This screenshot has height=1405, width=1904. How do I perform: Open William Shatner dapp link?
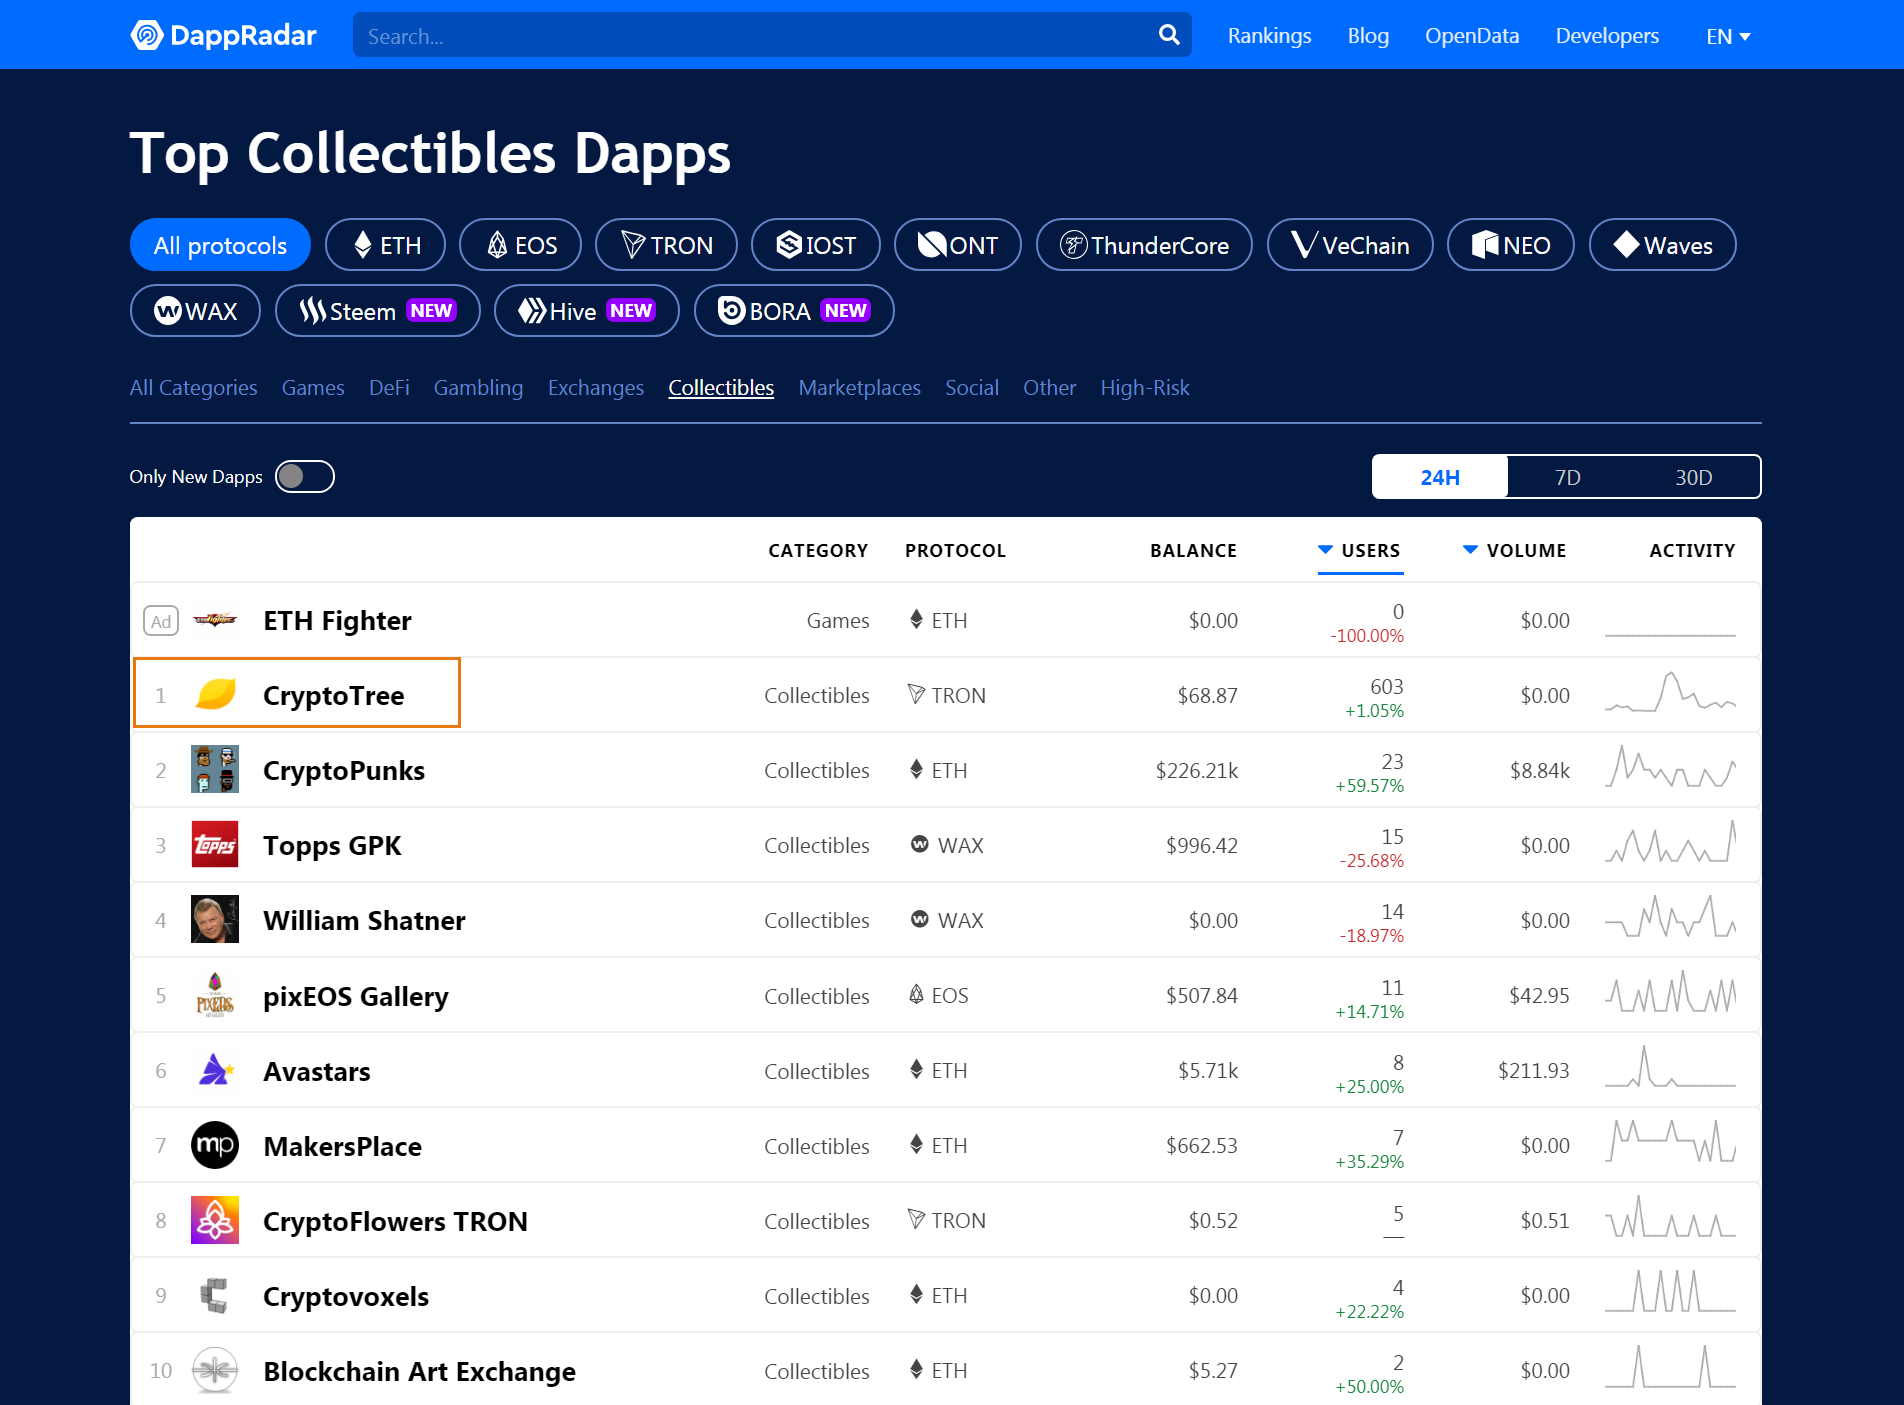(364, 920)
